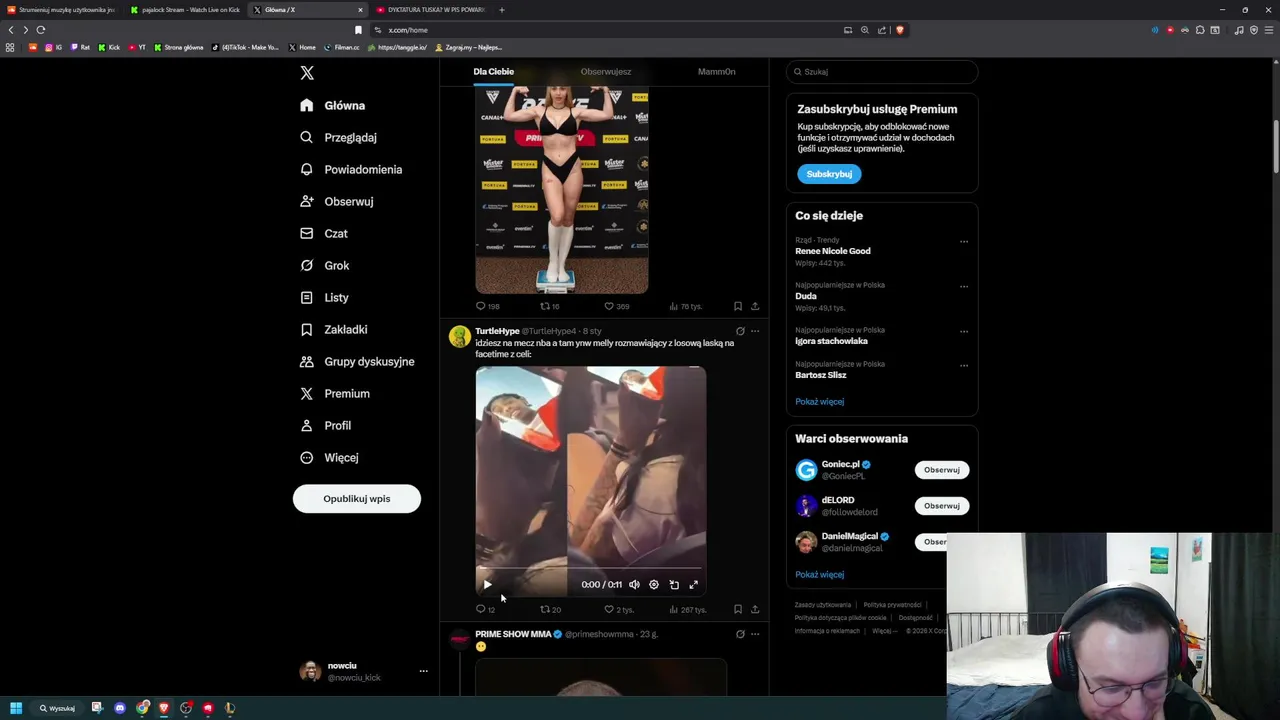Open options for Bartosz Slisz trend
Image resolution: width=1280 pixels, height=720 pixels.
point(964,365)
